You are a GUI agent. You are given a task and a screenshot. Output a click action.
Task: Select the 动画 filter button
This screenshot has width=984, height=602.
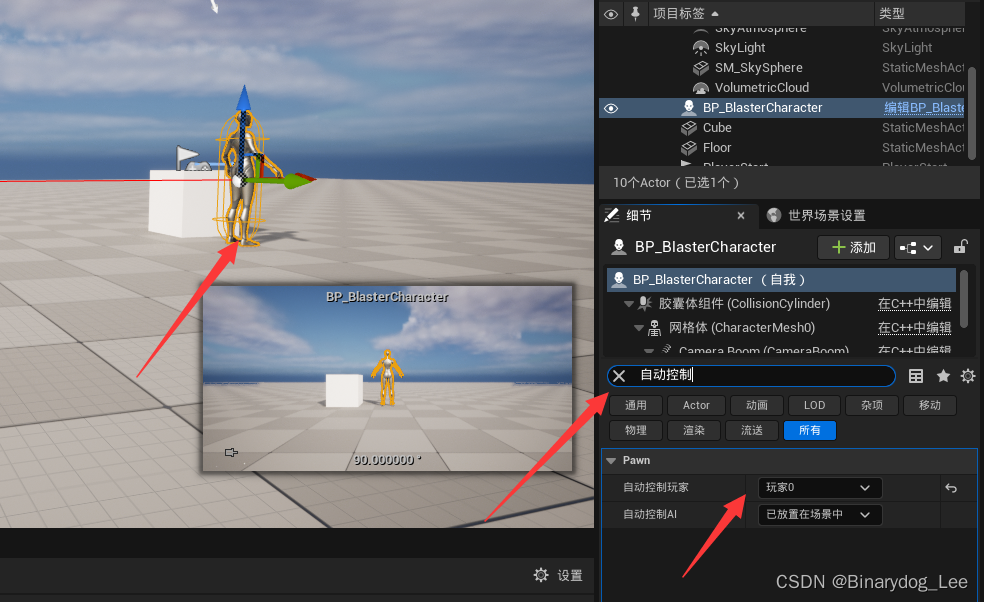(757, 406)
